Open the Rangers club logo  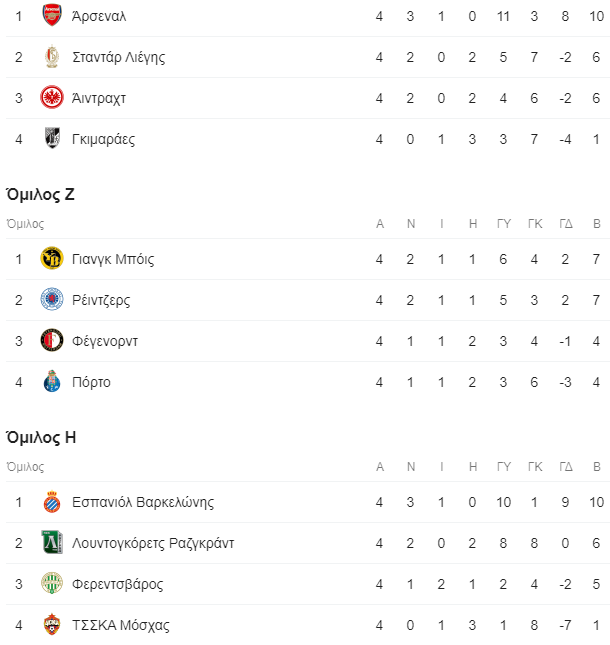52,299
